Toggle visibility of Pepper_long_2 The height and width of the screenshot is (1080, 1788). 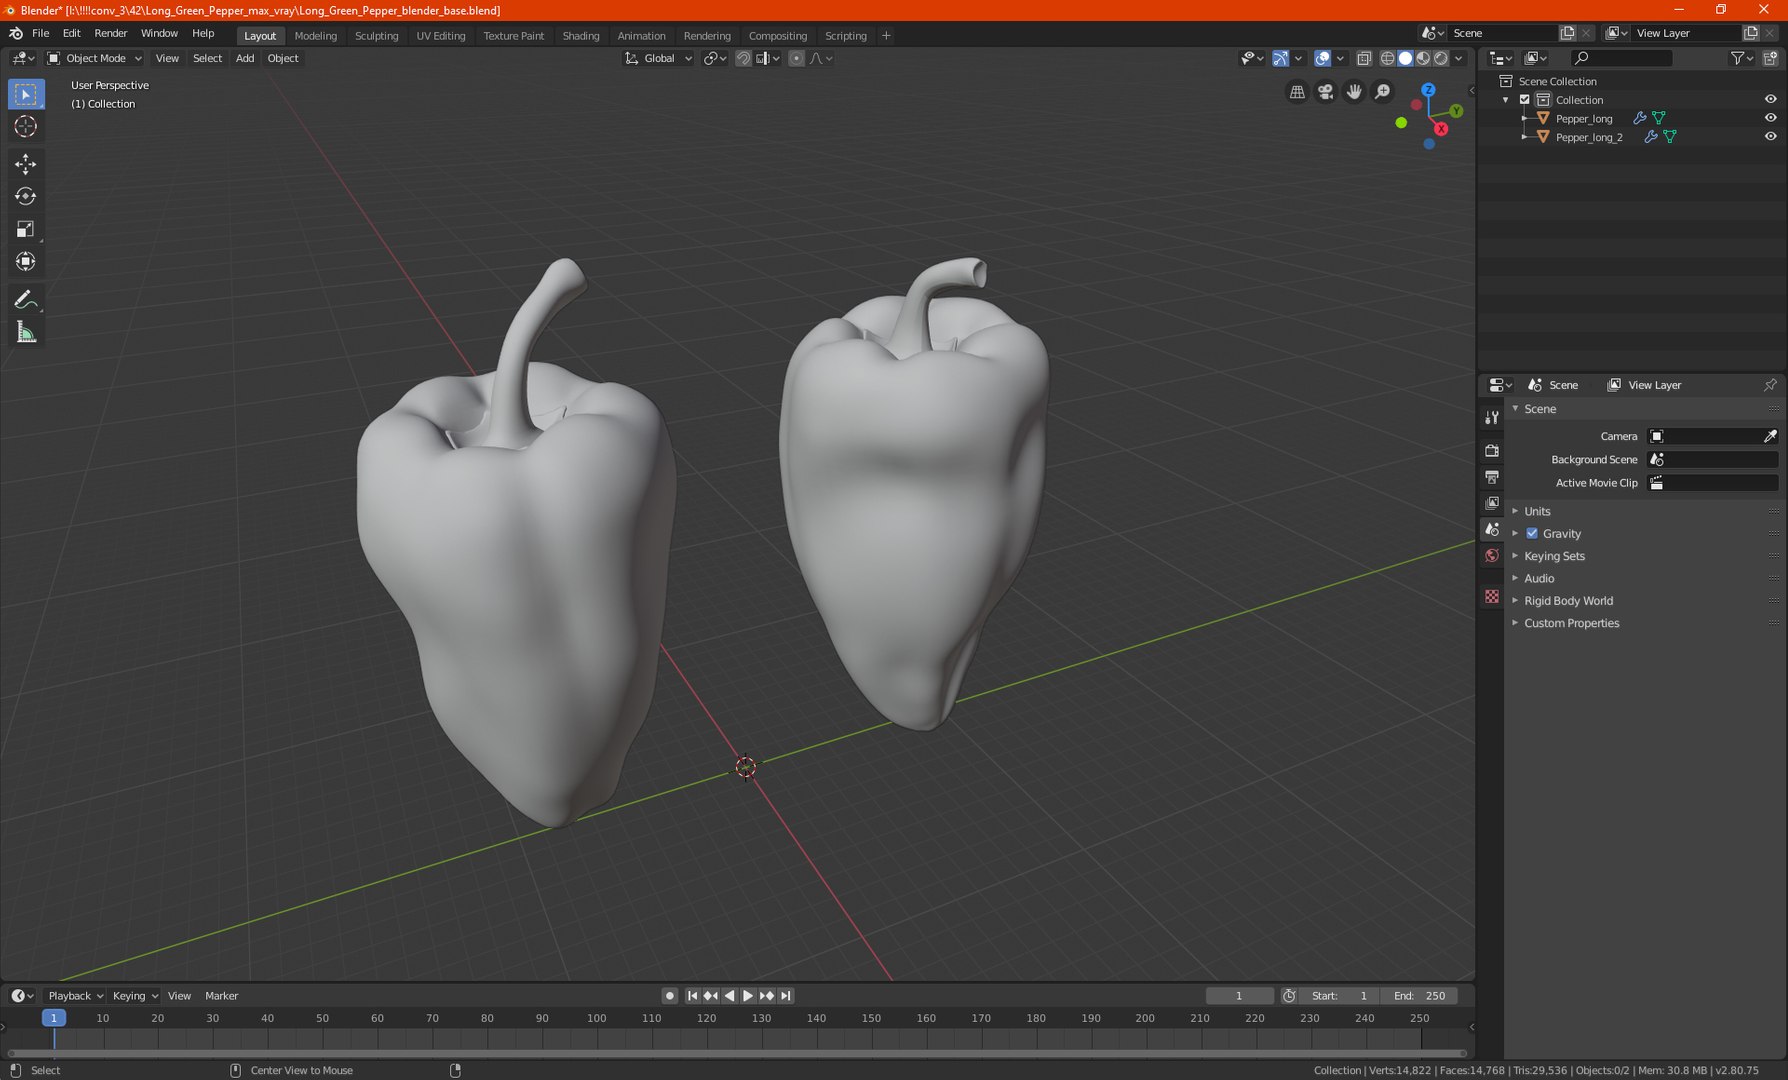point(1770,137)
